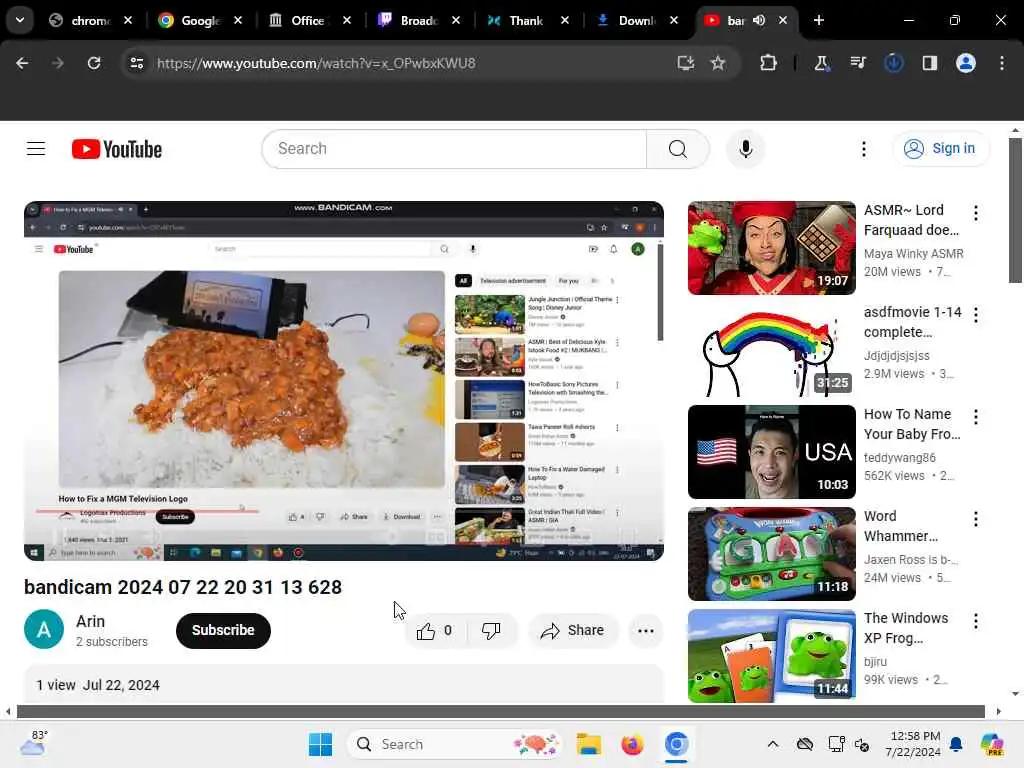Screen dimensions: 1024x768
Task: Click the horizontal scrollbar at page bottom
Action: 501,711
